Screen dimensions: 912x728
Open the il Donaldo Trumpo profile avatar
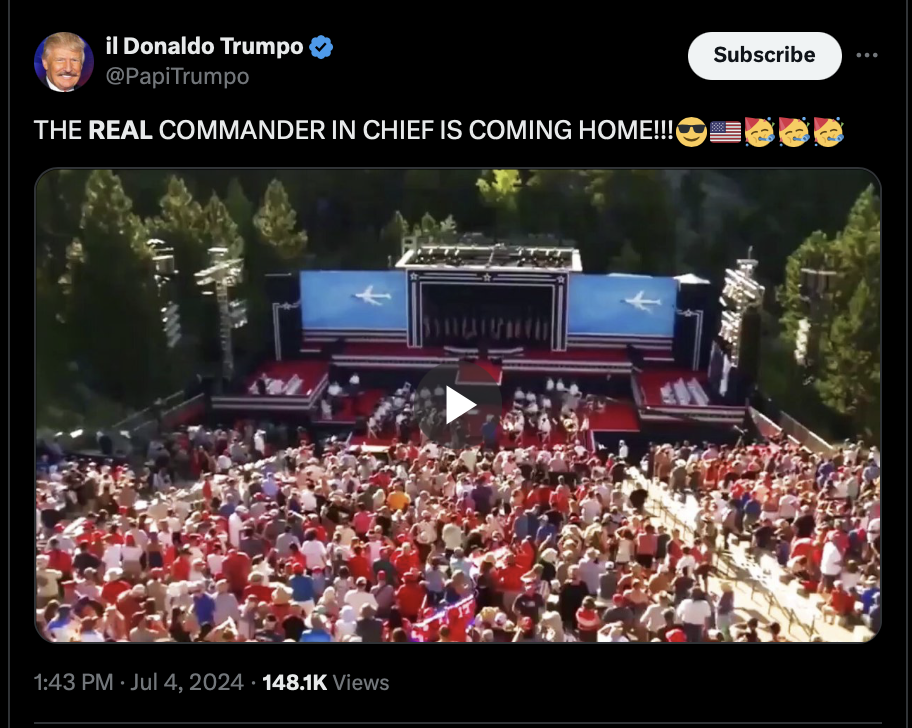(63, 62)
